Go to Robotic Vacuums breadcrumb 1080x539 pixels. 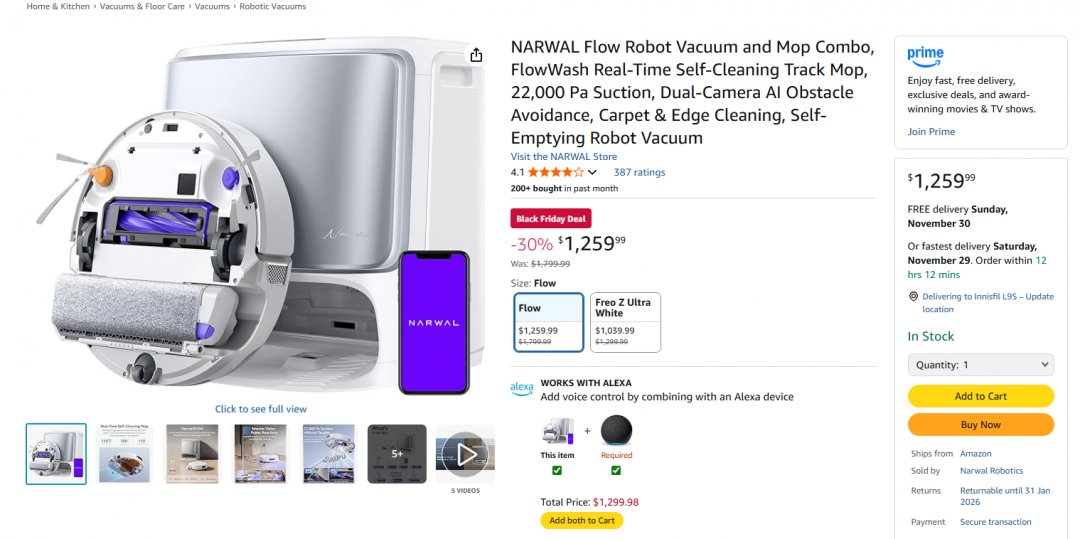click(x=273, y=7)
